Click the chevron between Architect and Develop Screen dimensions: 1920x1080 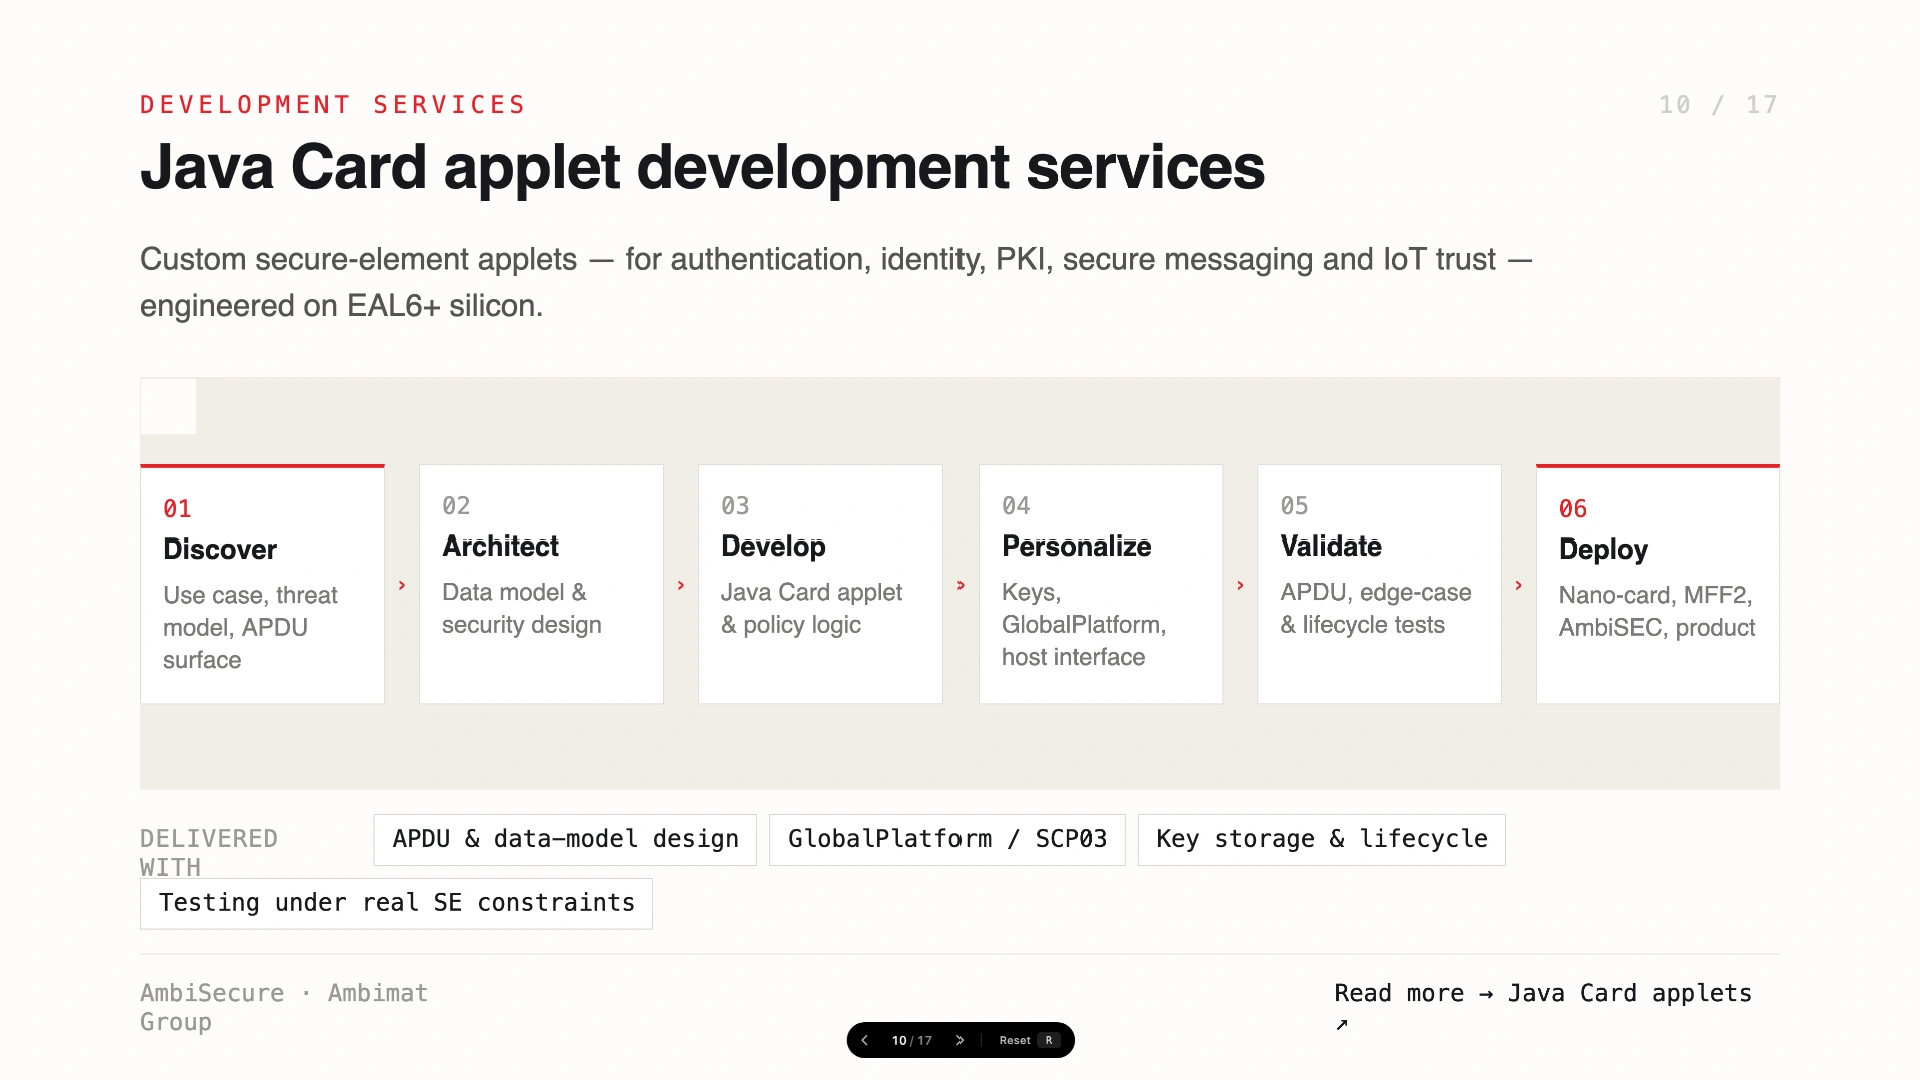681,585
